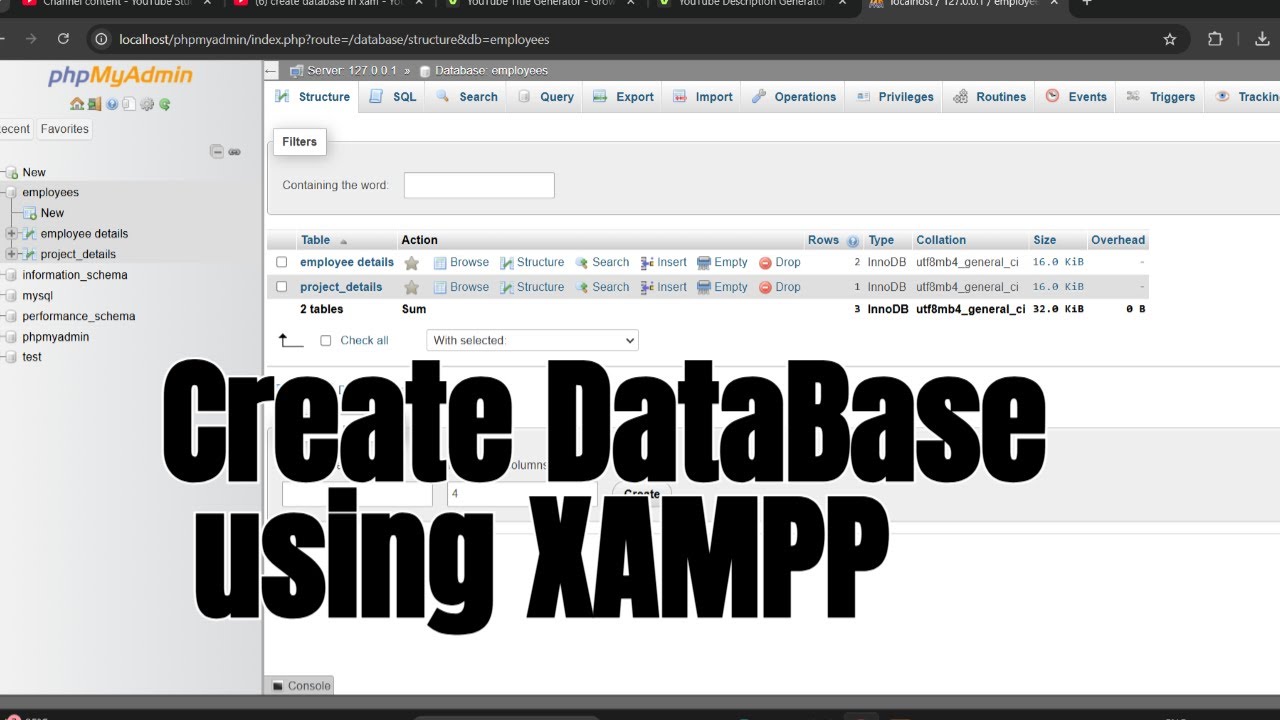The height and width of the screenshot is (720, 1280).
Task: Reload navigation panel green refresh icon
Action: [x=164, y=104]
